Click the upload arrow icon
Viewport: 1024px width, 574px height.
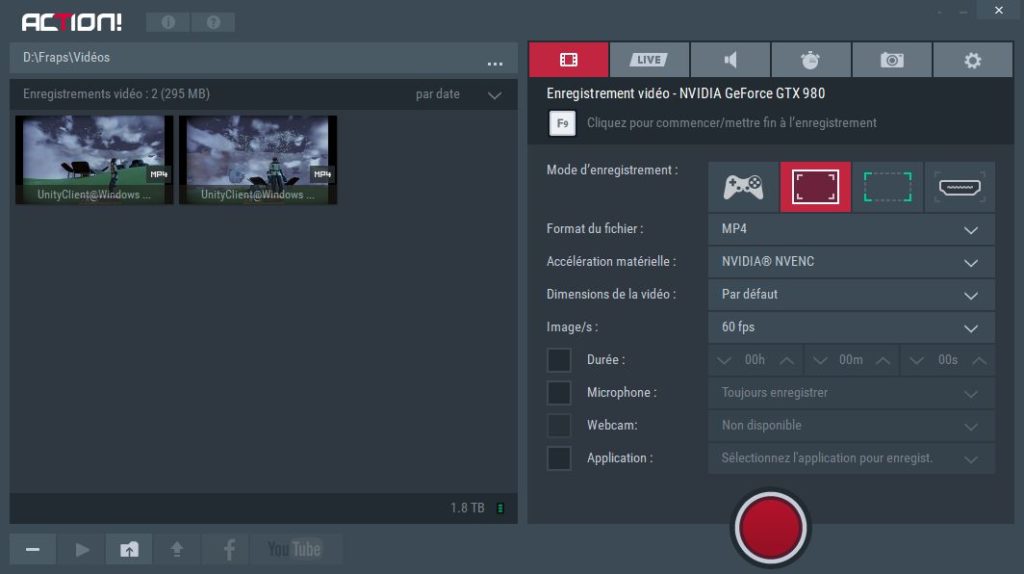pos(177,549)
